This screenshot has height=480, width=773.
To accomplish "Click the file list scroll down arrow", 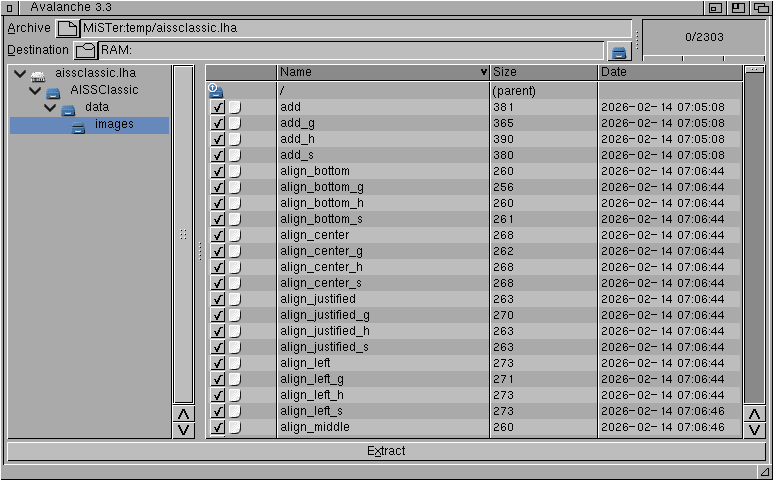I will point(754,429).
